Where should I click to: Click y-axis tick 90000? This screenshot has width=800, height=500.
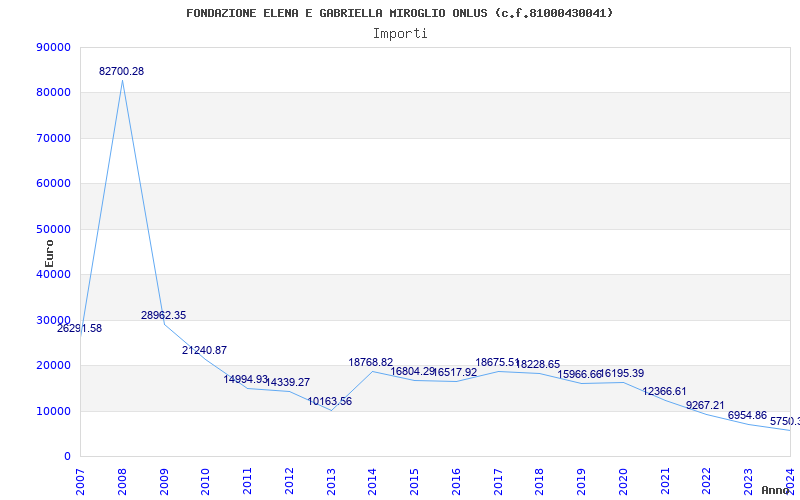54,47
